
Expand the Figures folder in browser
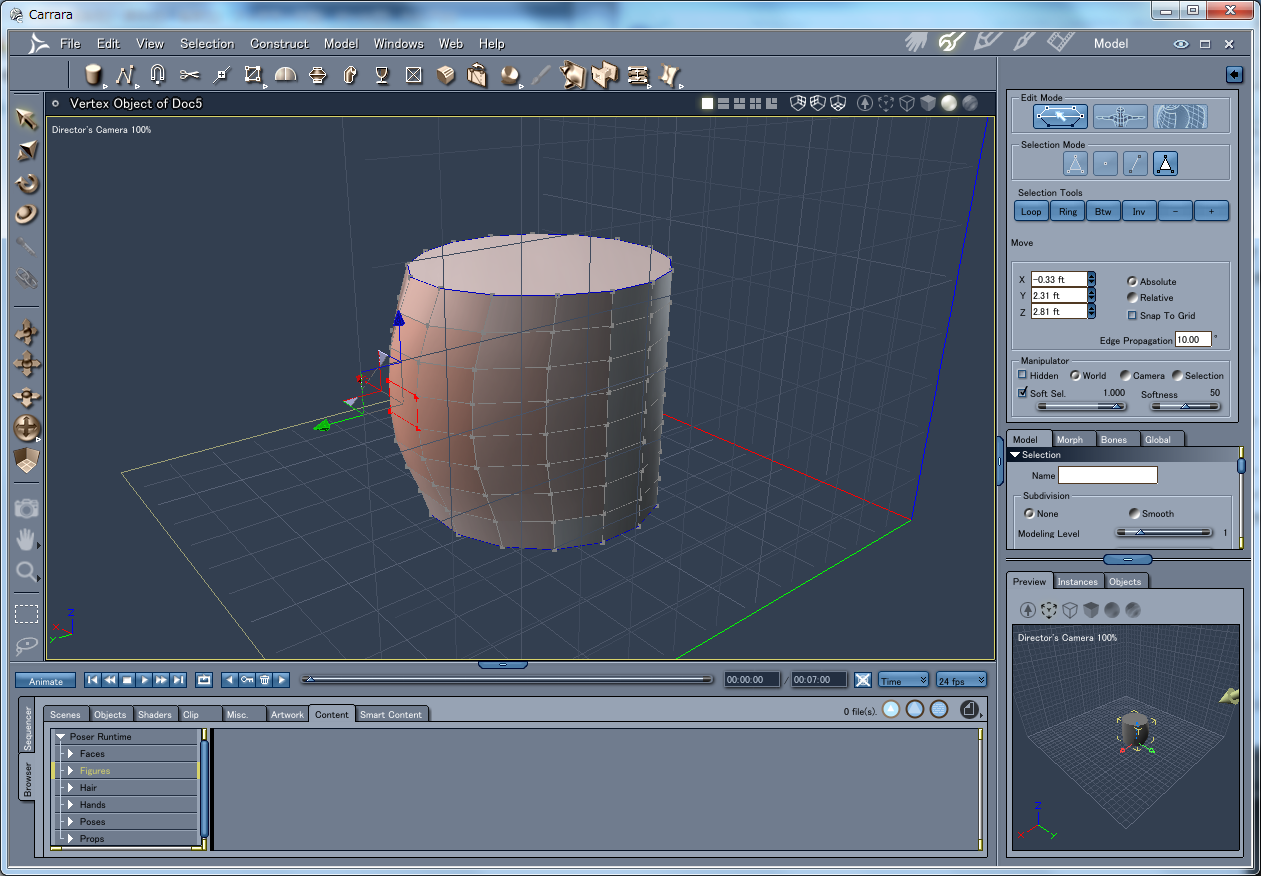tap(70, 771)
